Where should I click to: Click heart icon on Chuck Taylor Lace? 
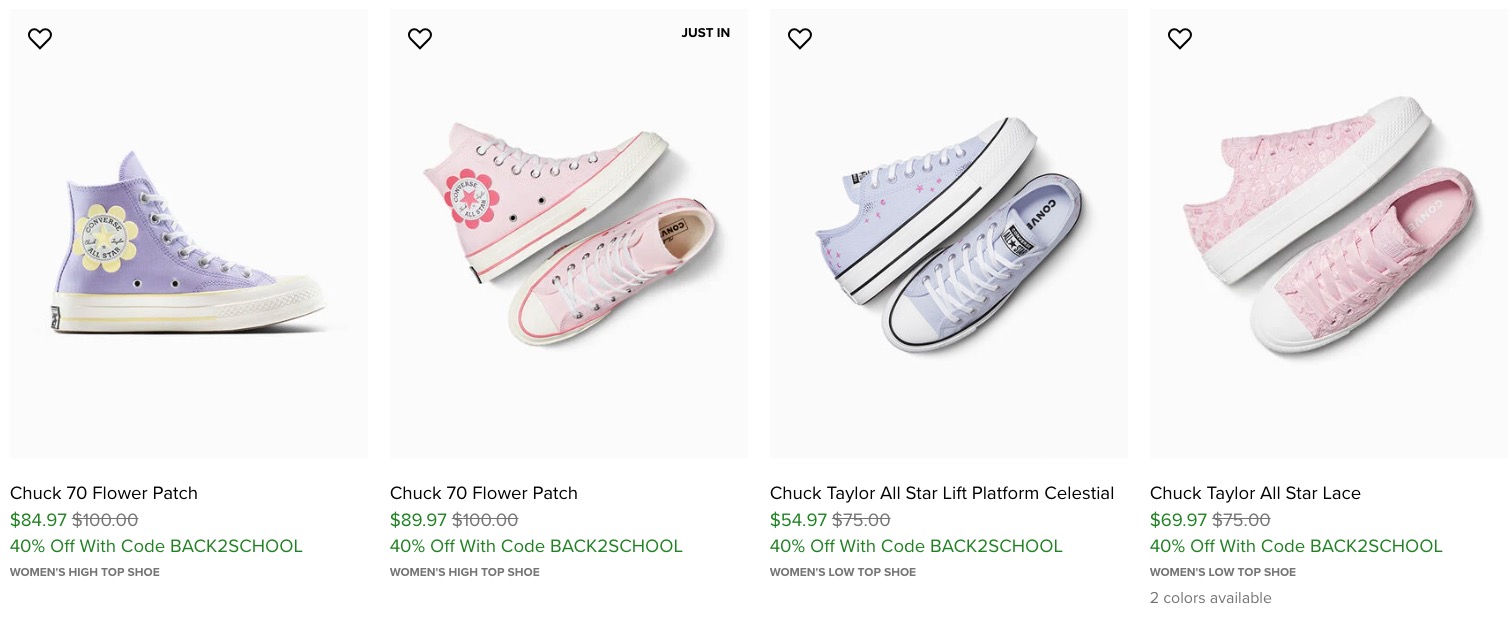(1180, 39)
